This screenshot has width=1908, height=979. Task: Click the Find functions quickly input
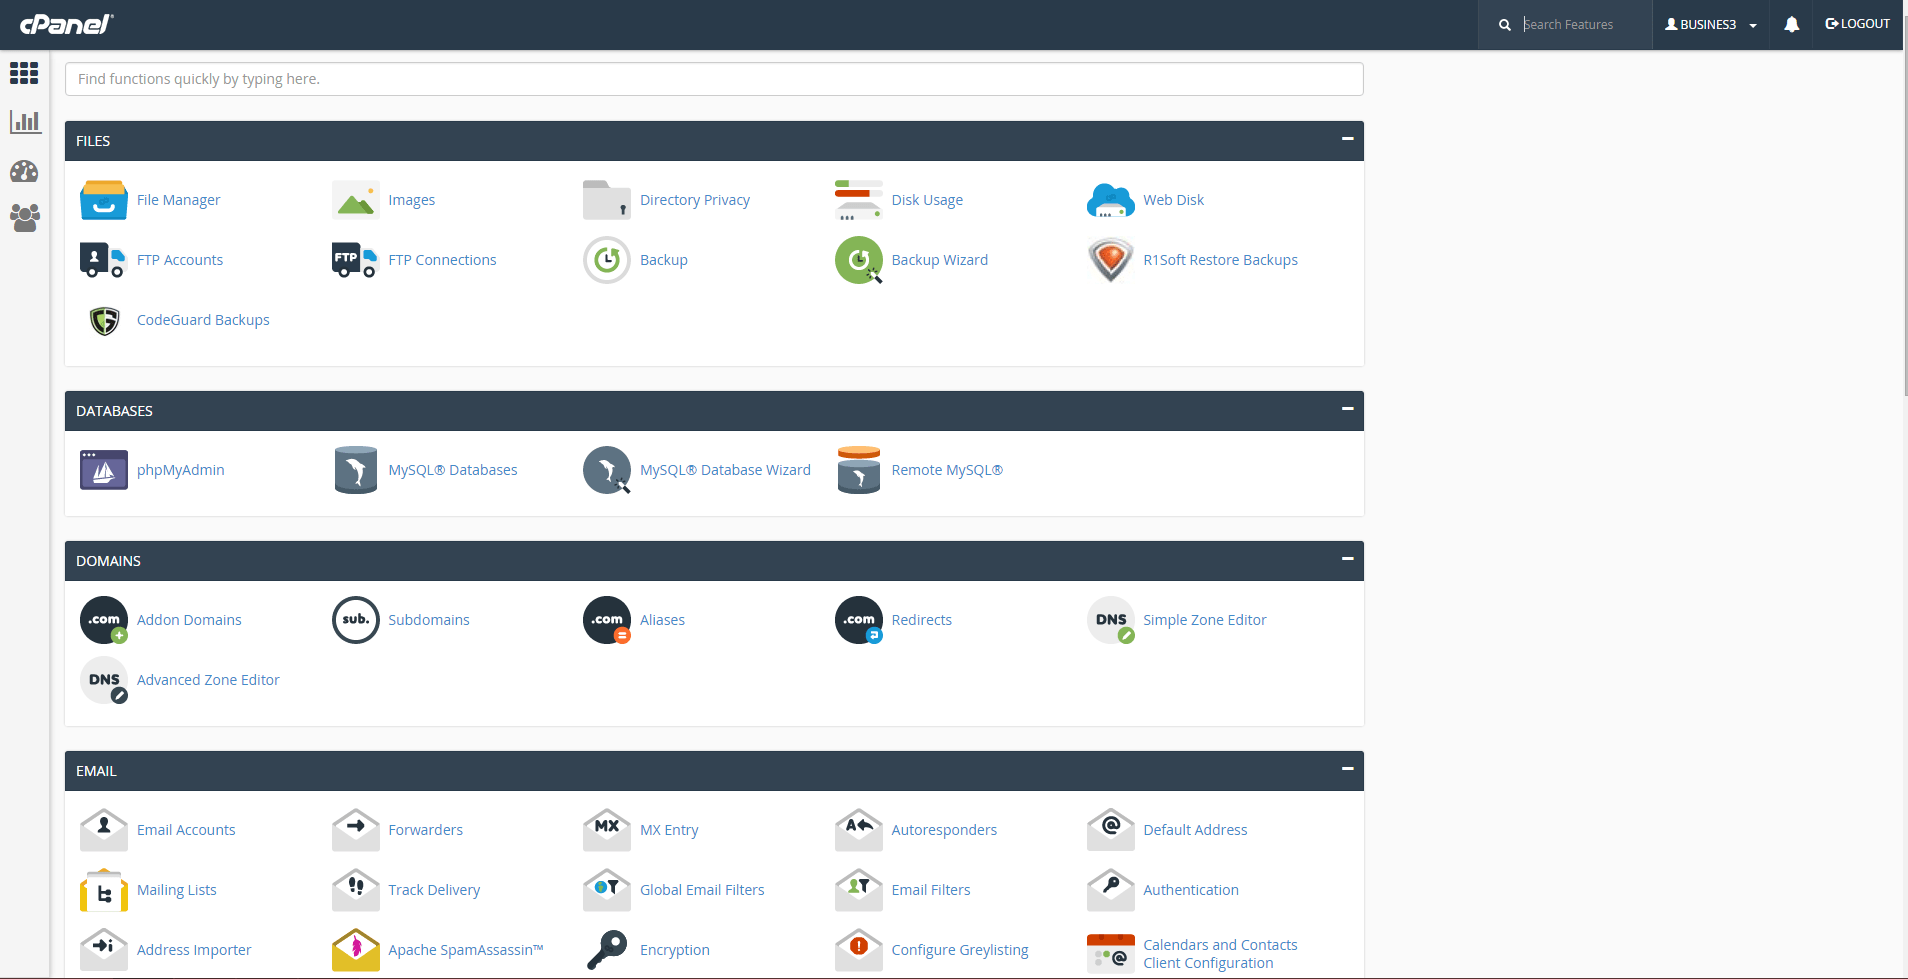coord(714,79)
